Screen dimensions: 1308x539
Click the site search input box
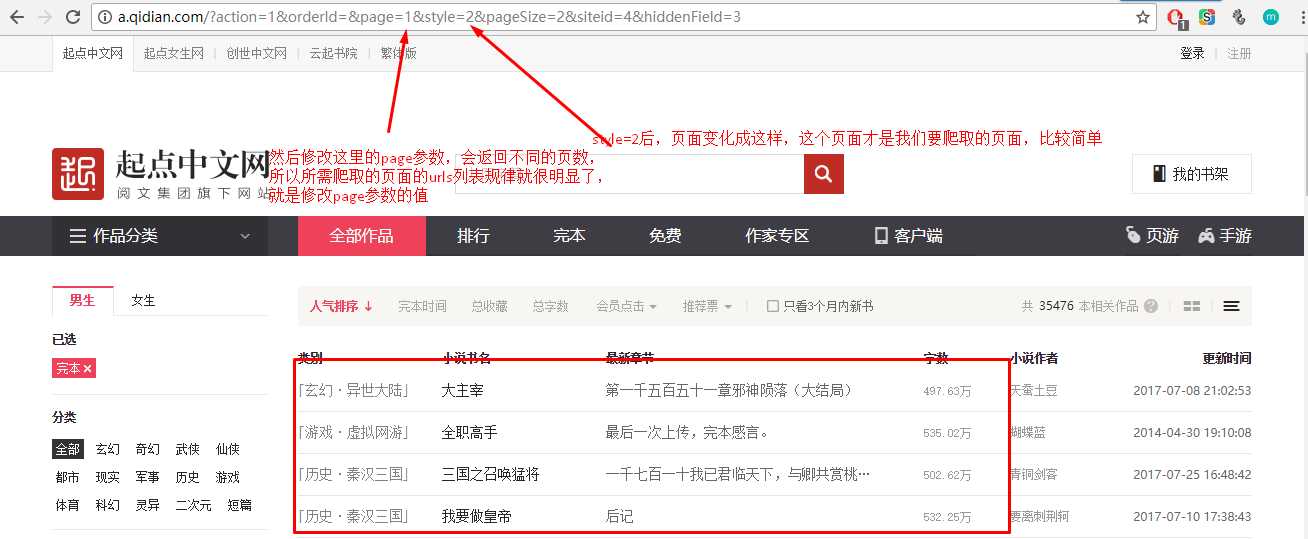(630, 174)
